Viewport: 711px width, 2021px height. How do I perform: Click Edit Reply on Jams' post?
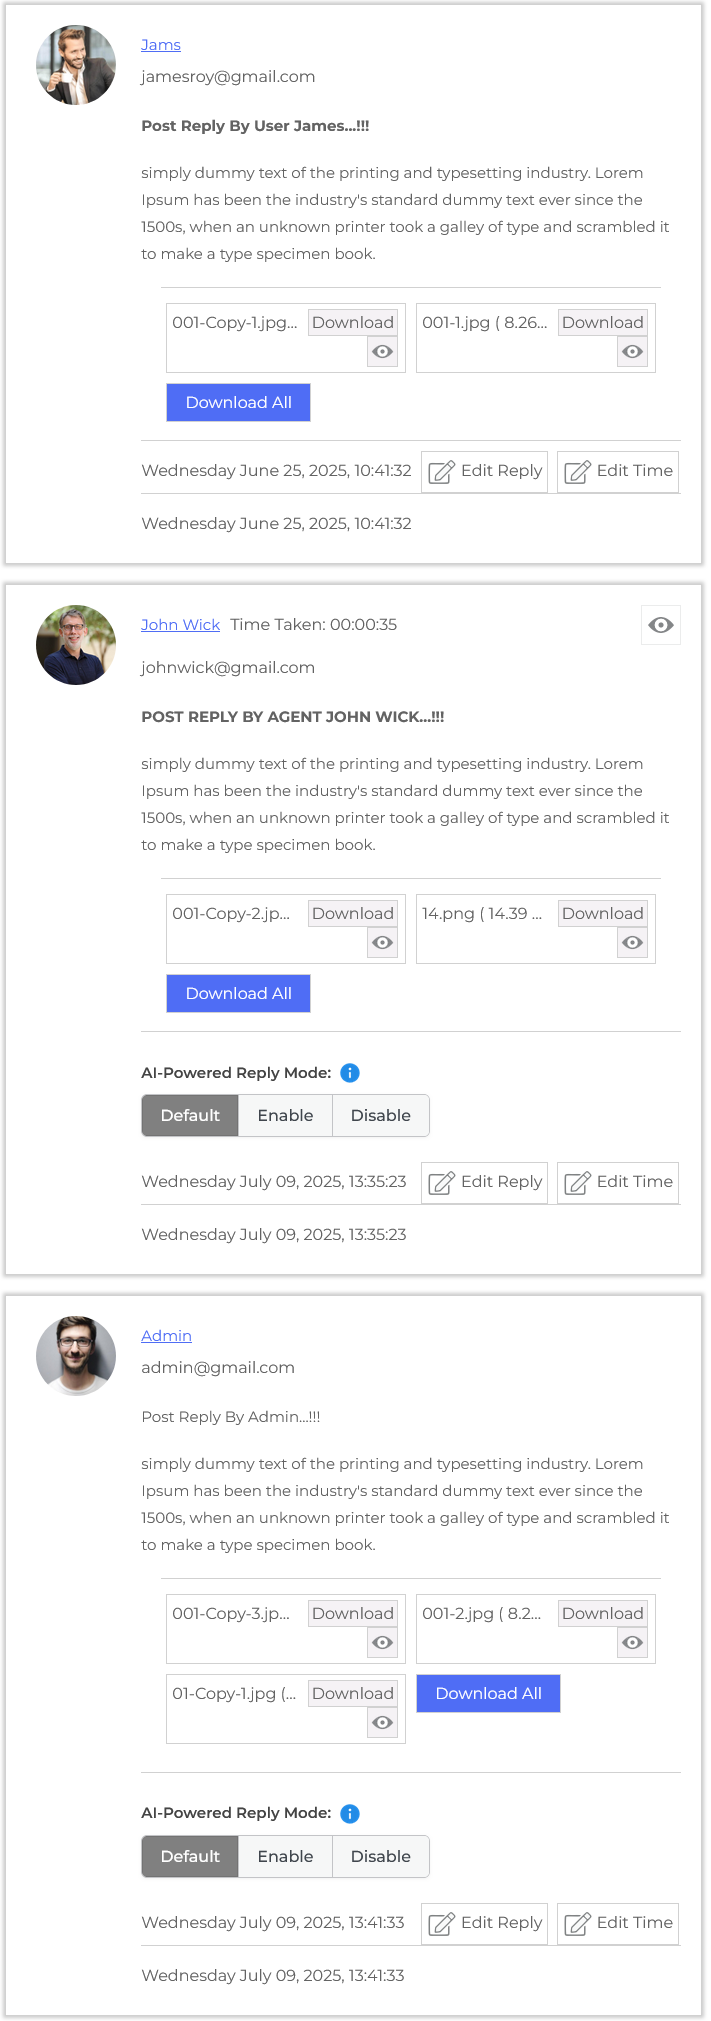(485, 471)
